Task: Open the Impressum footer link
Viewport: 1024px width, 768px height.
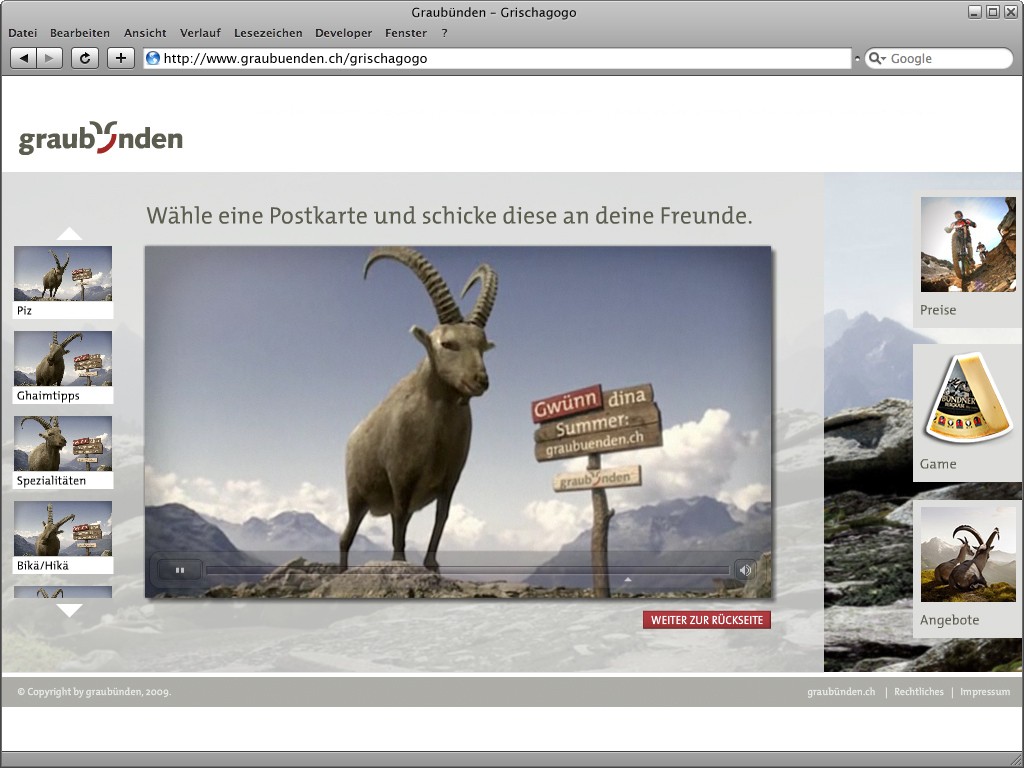Action: coord(985,692)
